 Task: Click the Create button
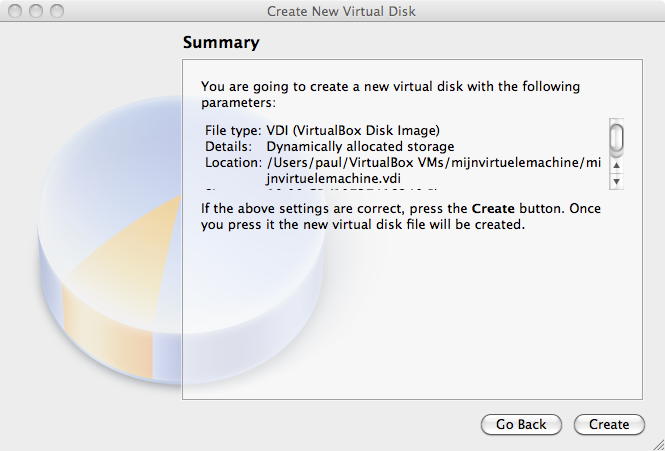click(x=609, y=424)
